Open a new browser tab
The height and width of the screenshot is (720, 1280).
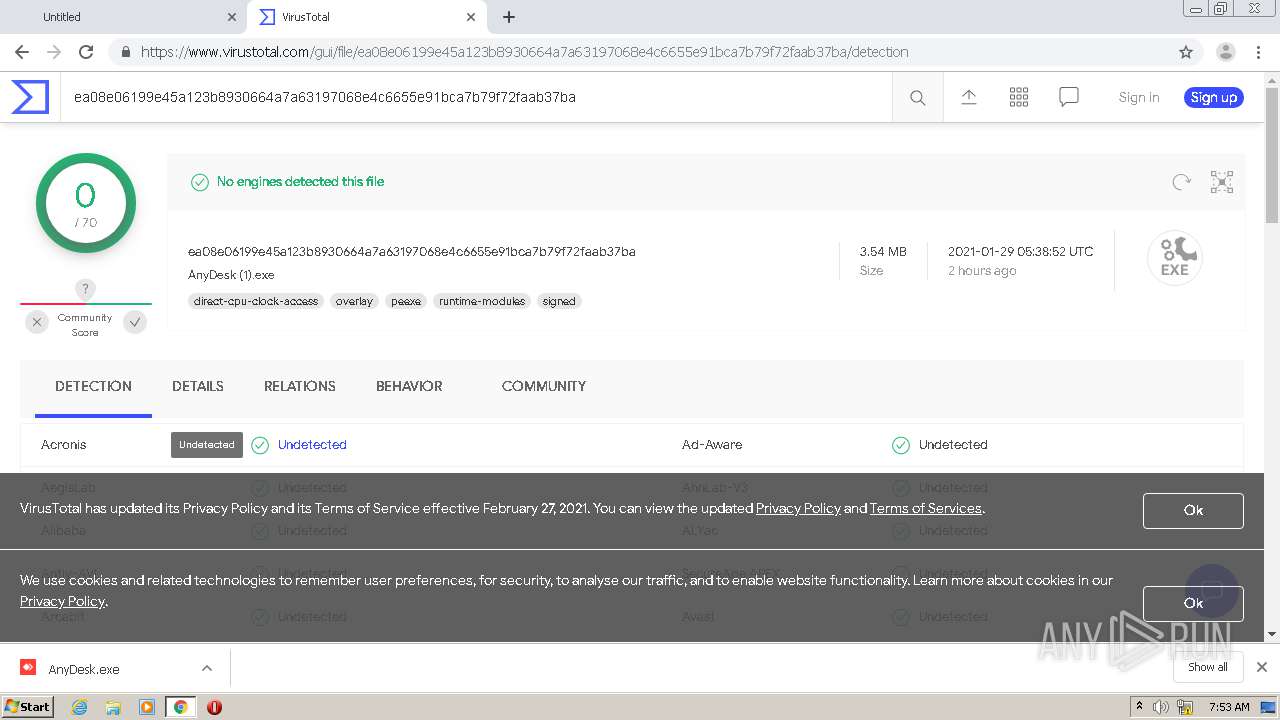(x=509, y=17)
